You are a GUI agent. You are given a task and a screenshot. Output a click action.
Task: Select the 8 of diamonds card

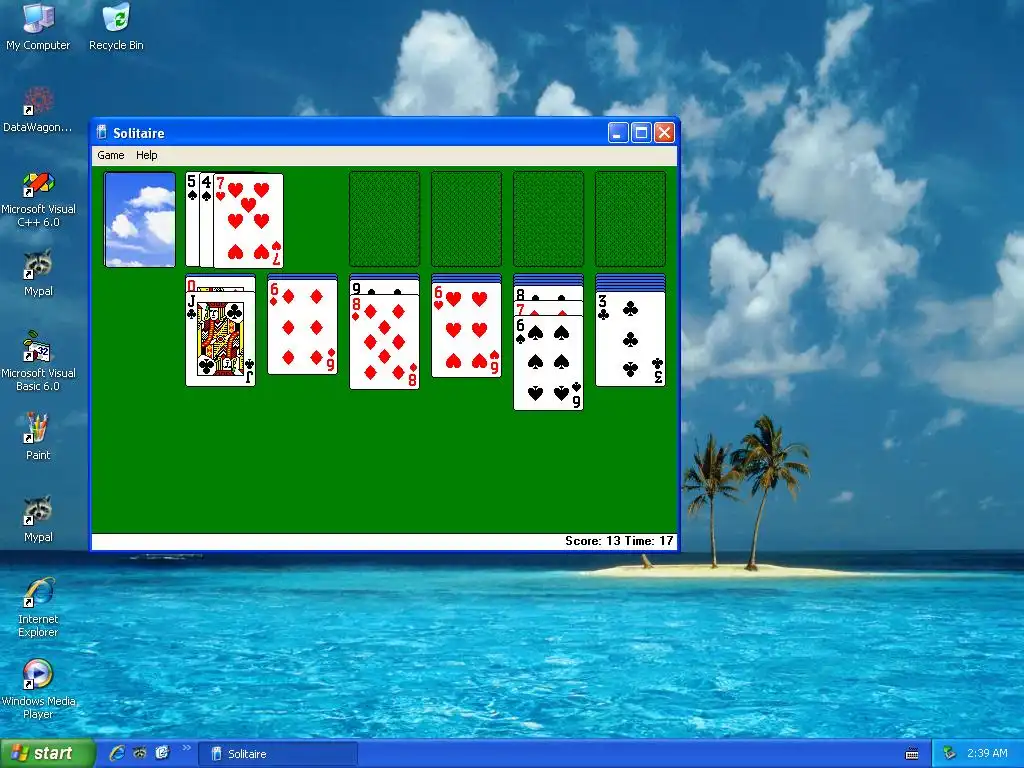point(384,342)
